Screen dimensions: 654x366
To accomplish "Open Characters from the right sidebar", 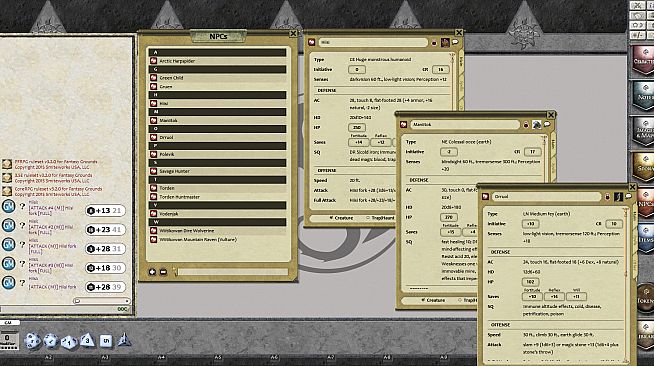I will 644,61.
